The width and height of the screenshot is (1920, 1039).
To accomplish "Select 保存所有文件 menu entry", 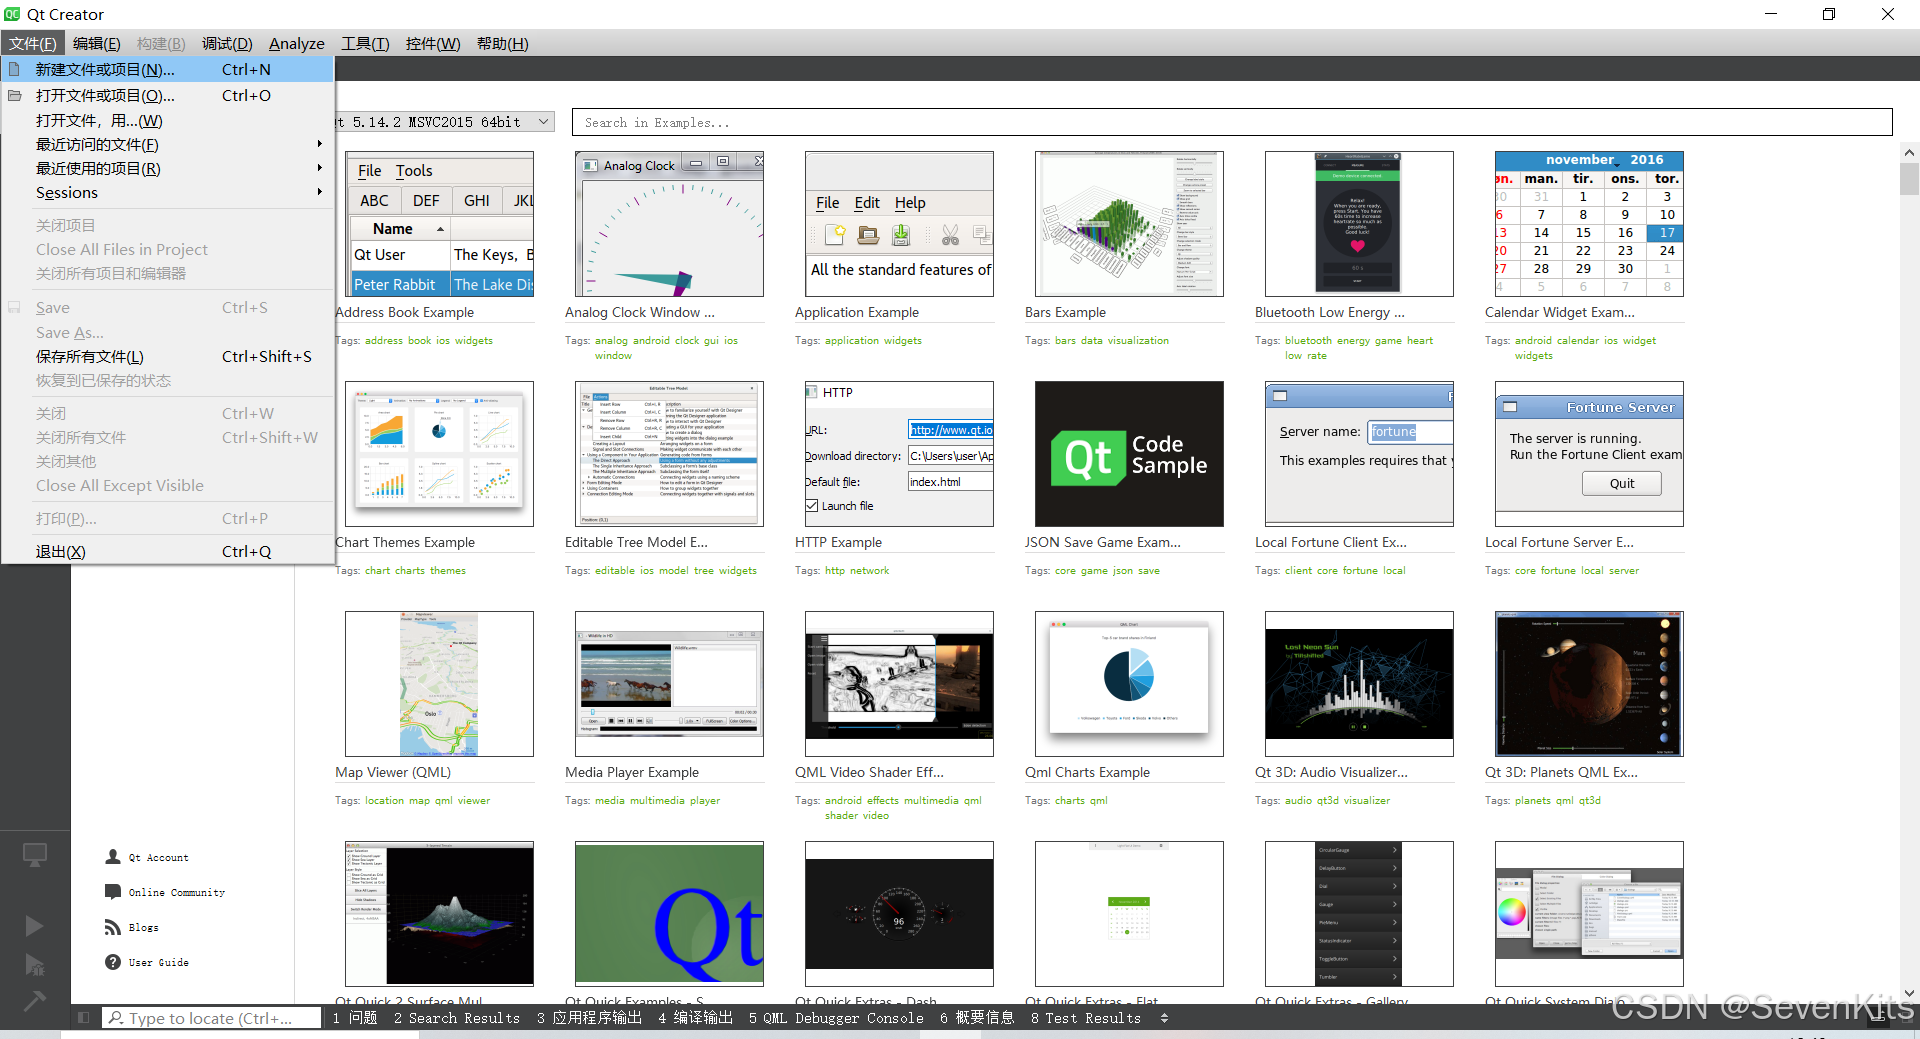I will [x=168, y=356].
